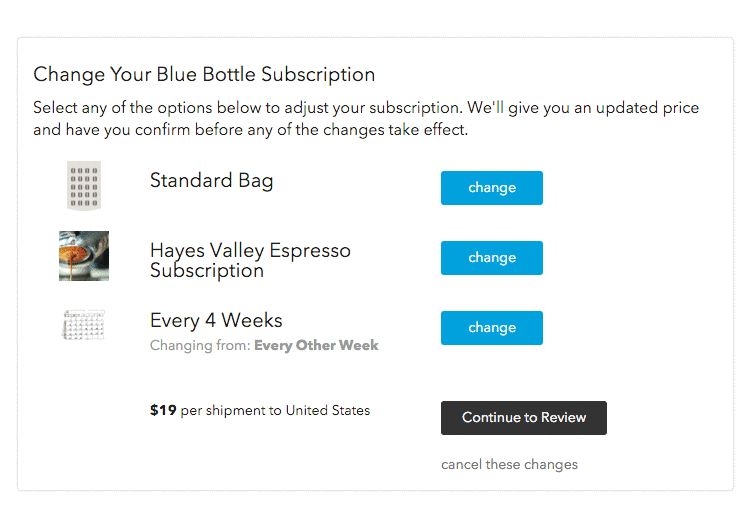This screenshot has height=522, width=750.
Task: Click the calendar icon beside Every 4 Weeks
Action: click(x=84, y=325)
